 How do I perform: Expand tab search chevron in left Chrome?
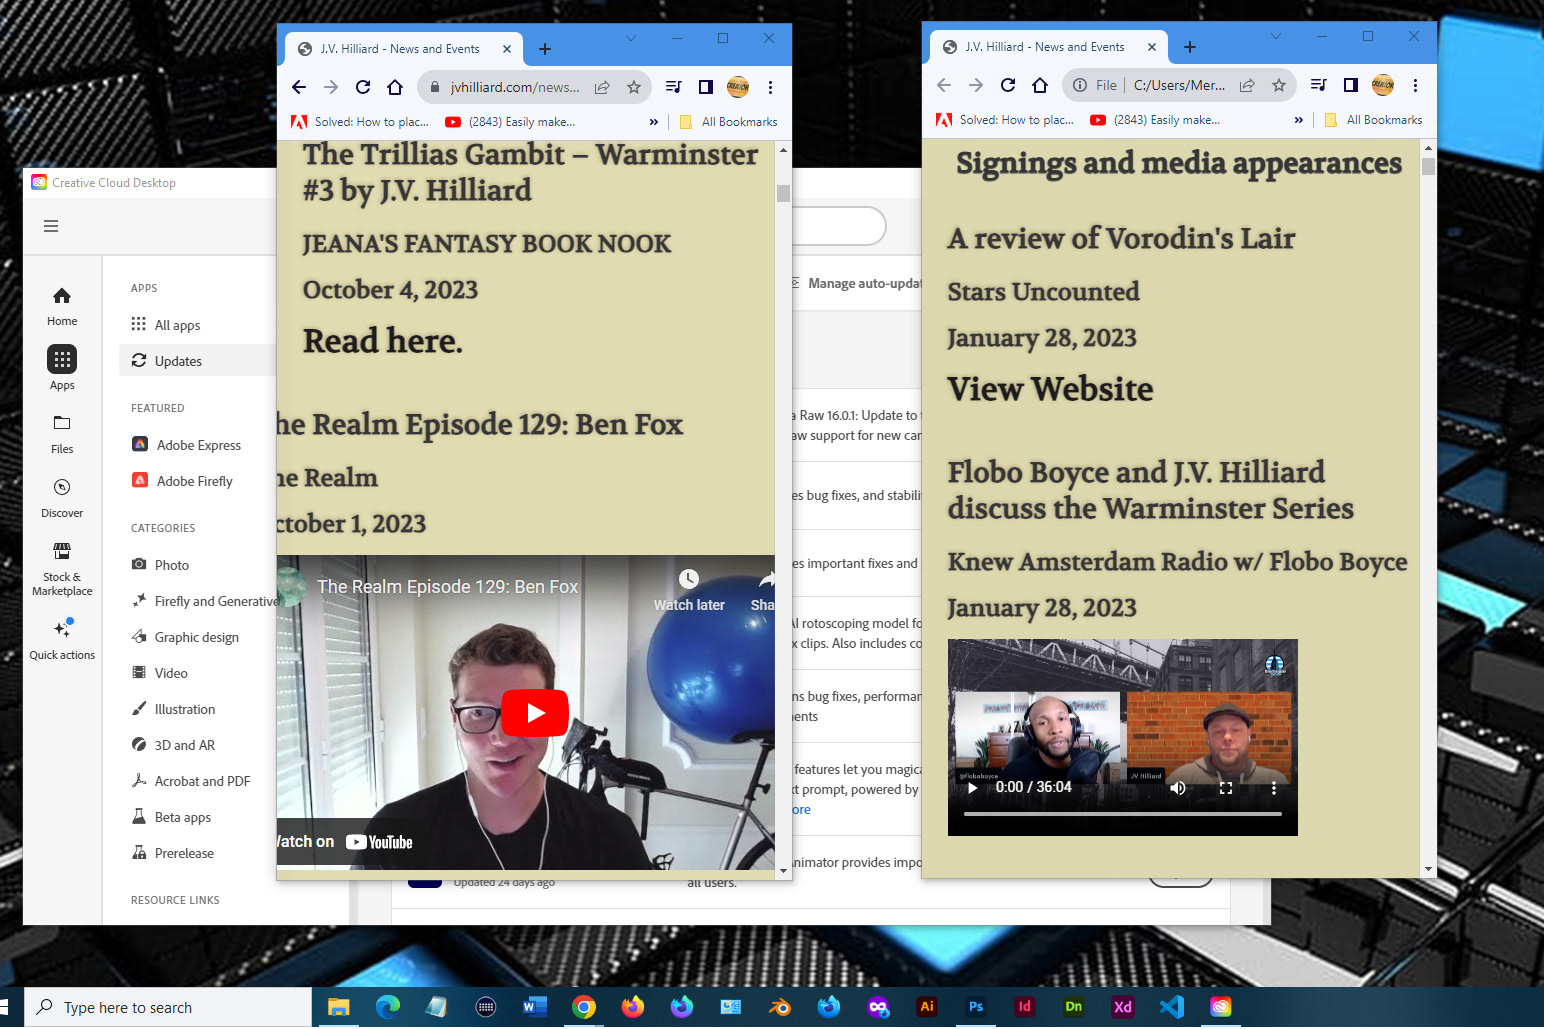(x=631, y=38)
